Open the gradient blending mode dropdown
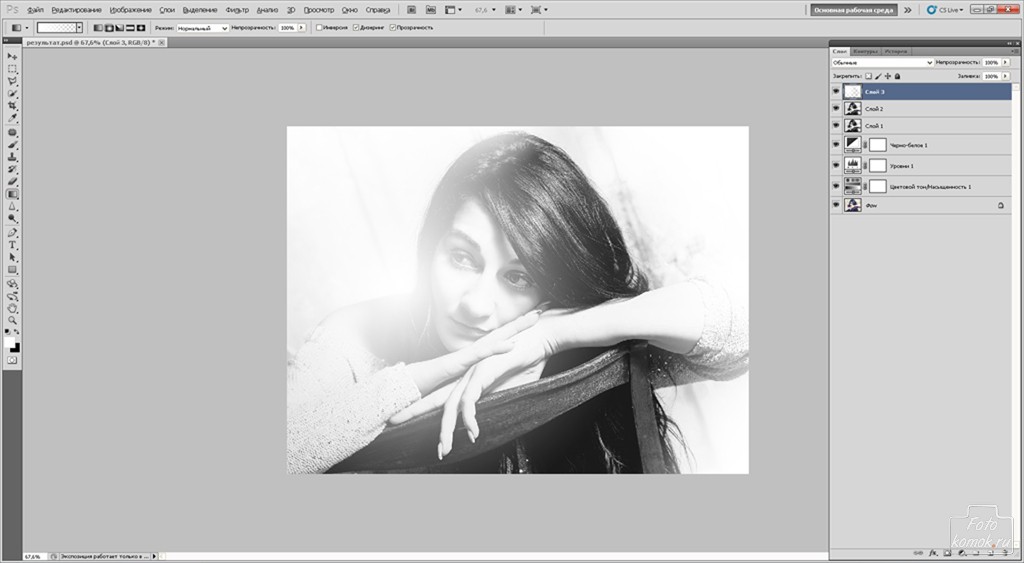The image size is (1024, 563). pyautogui.click(x=202, y=28)
